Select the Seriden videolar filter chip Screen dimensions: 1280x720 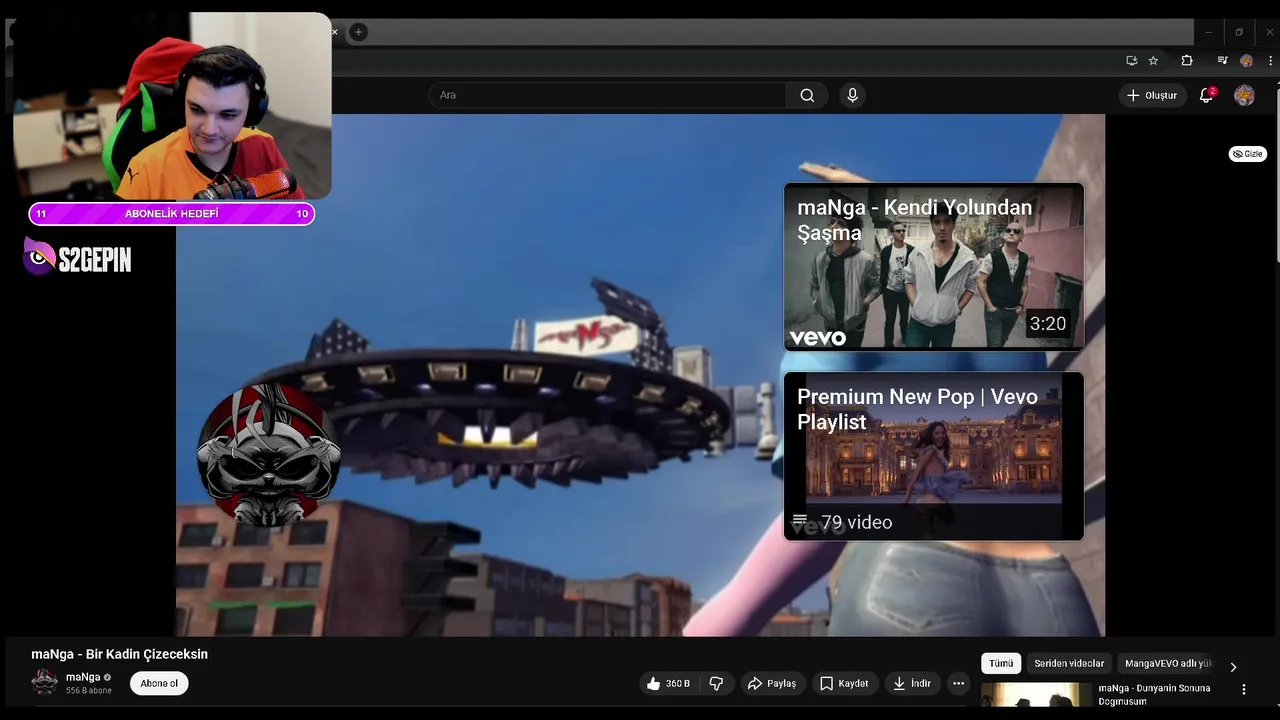click(1069, 663)
